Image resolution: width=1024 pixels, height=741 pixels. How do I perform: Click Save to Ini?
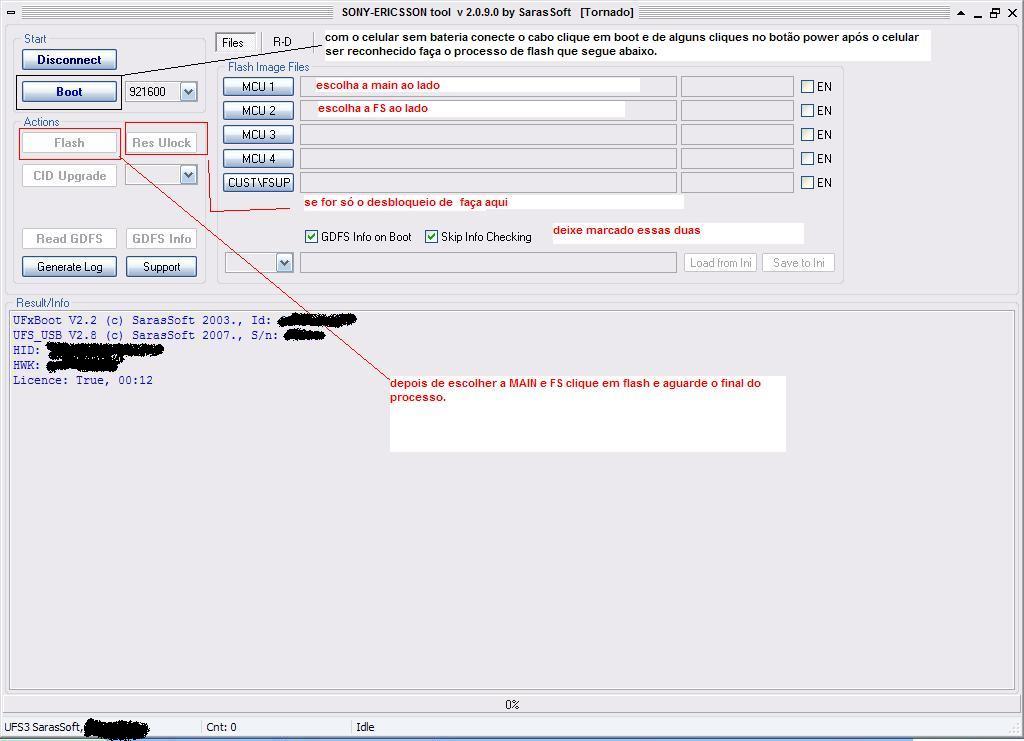pos(798,262)
